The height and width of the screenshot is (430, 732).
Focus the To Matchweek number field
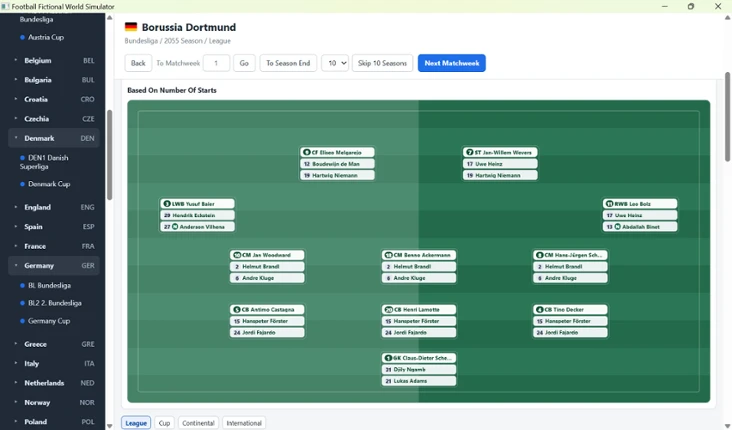pos(216,63)
